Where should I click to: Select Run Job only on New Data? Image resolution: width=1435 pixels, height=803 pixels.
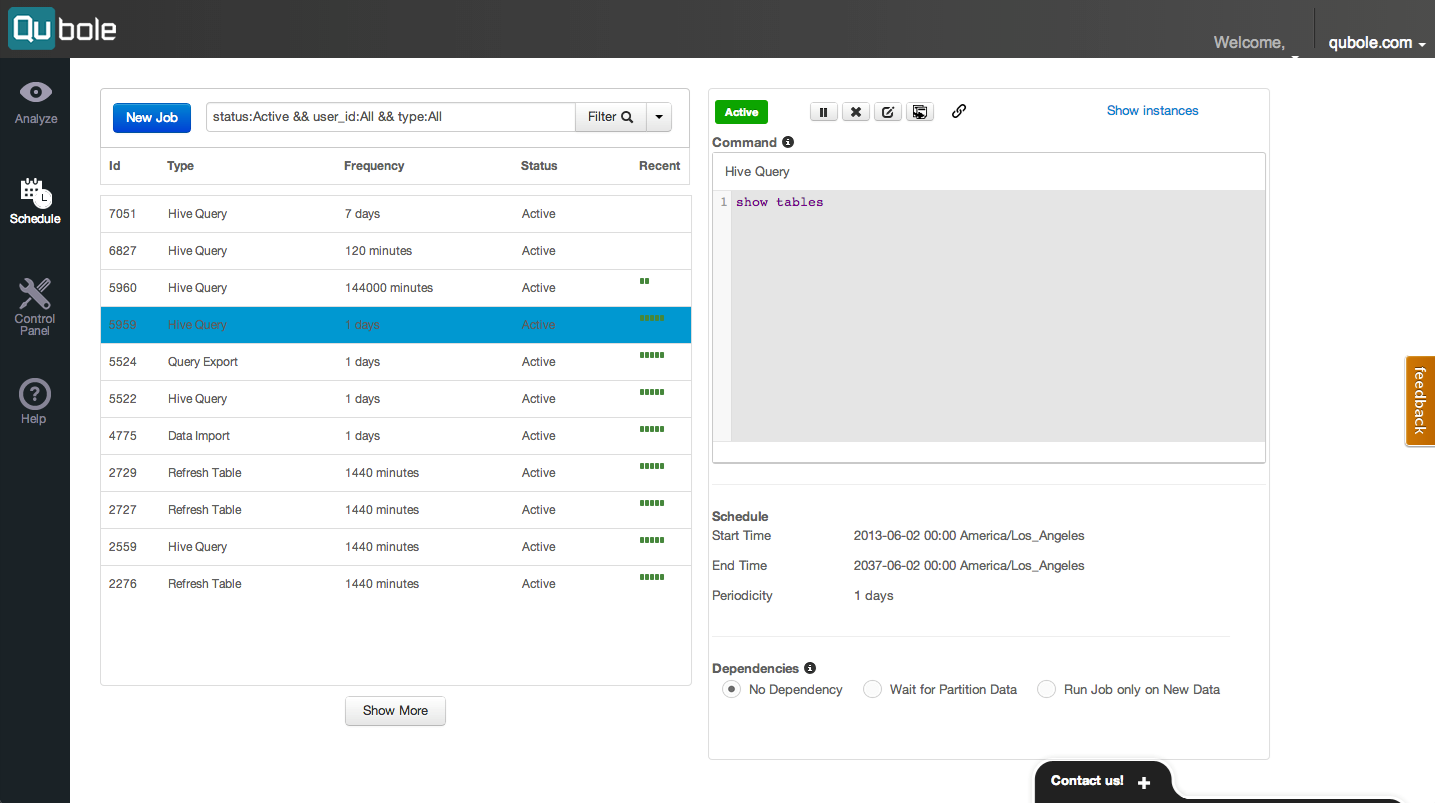click(1047, 689)
